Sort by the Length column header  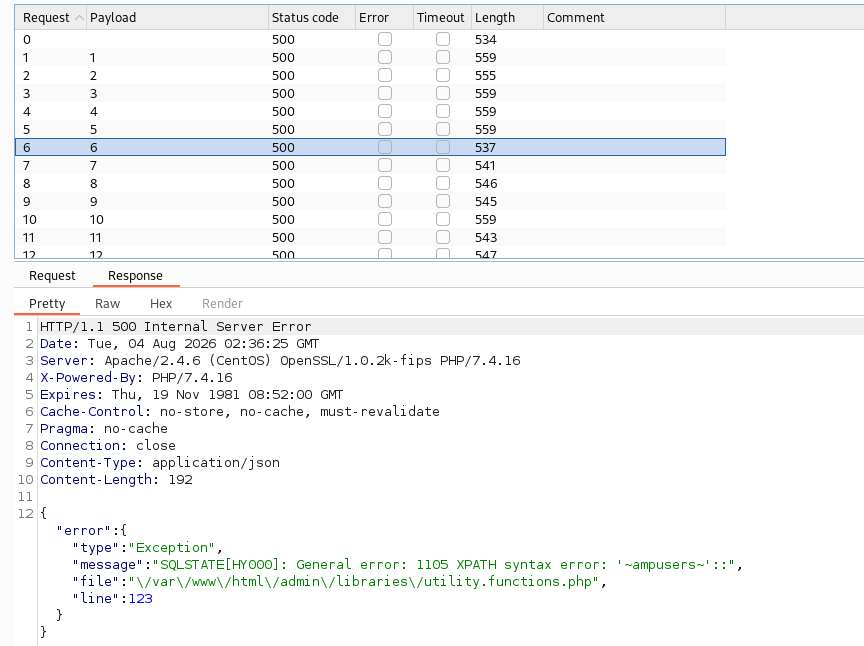coord(507,18)
